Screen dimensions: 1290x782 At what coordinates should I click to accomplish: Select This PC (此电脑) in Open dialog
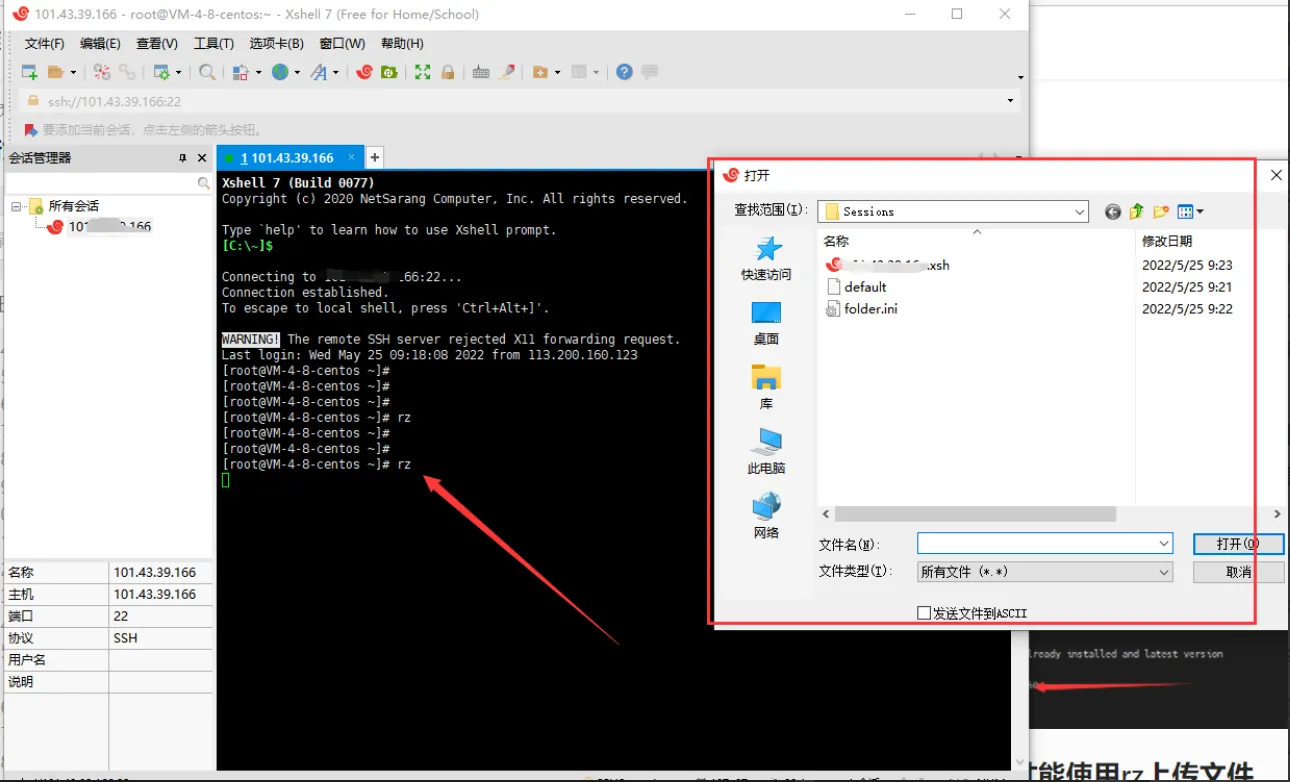[767, 451]
